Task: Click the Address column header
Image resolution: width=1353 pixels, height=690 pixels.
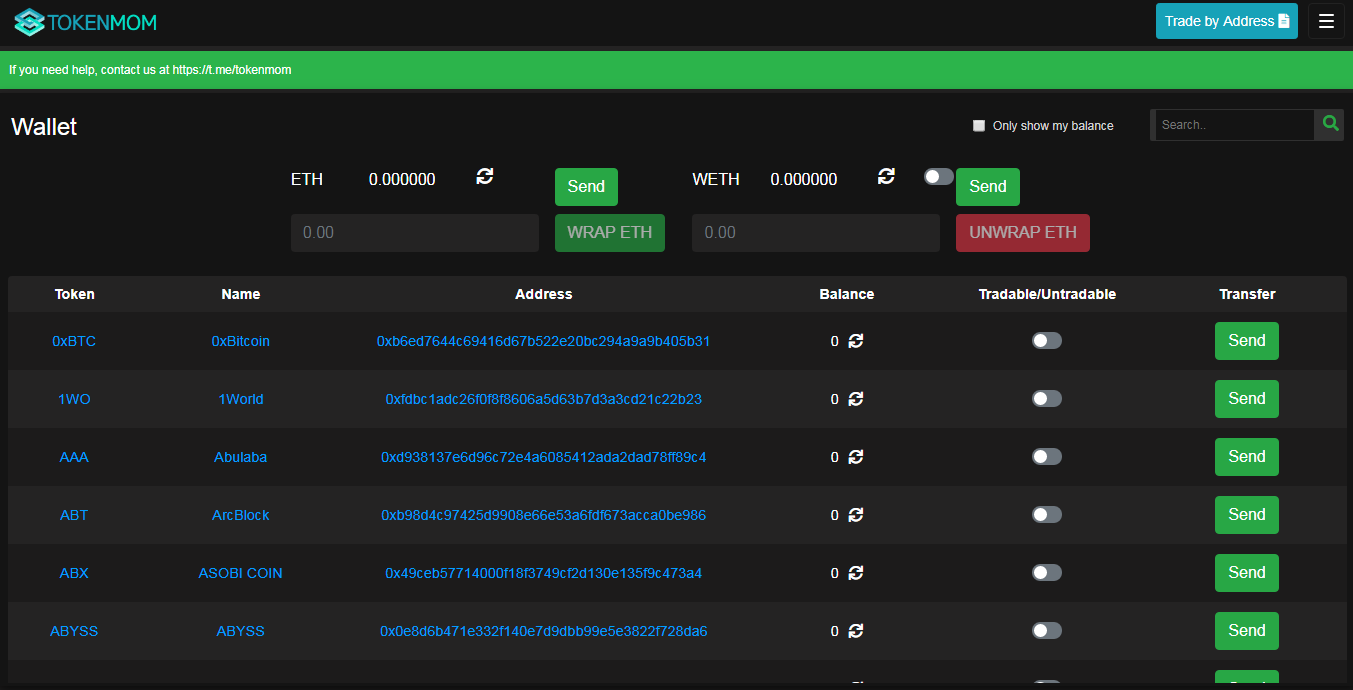Action: point(544,294)
